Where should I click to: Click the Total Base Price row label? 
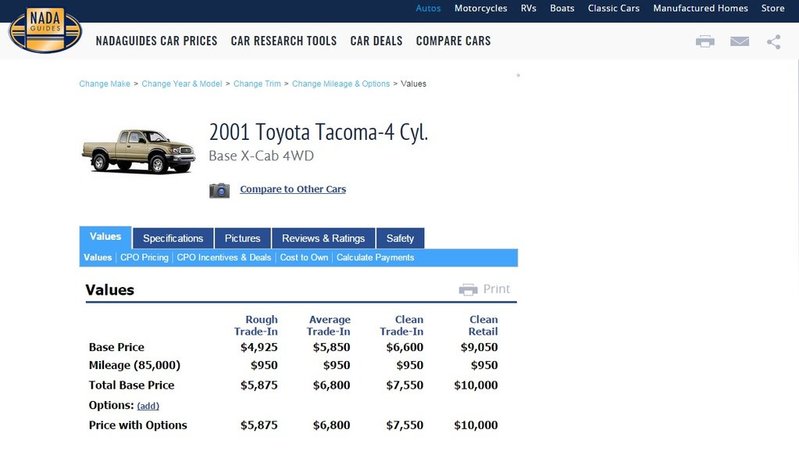[x=131, y=385]
